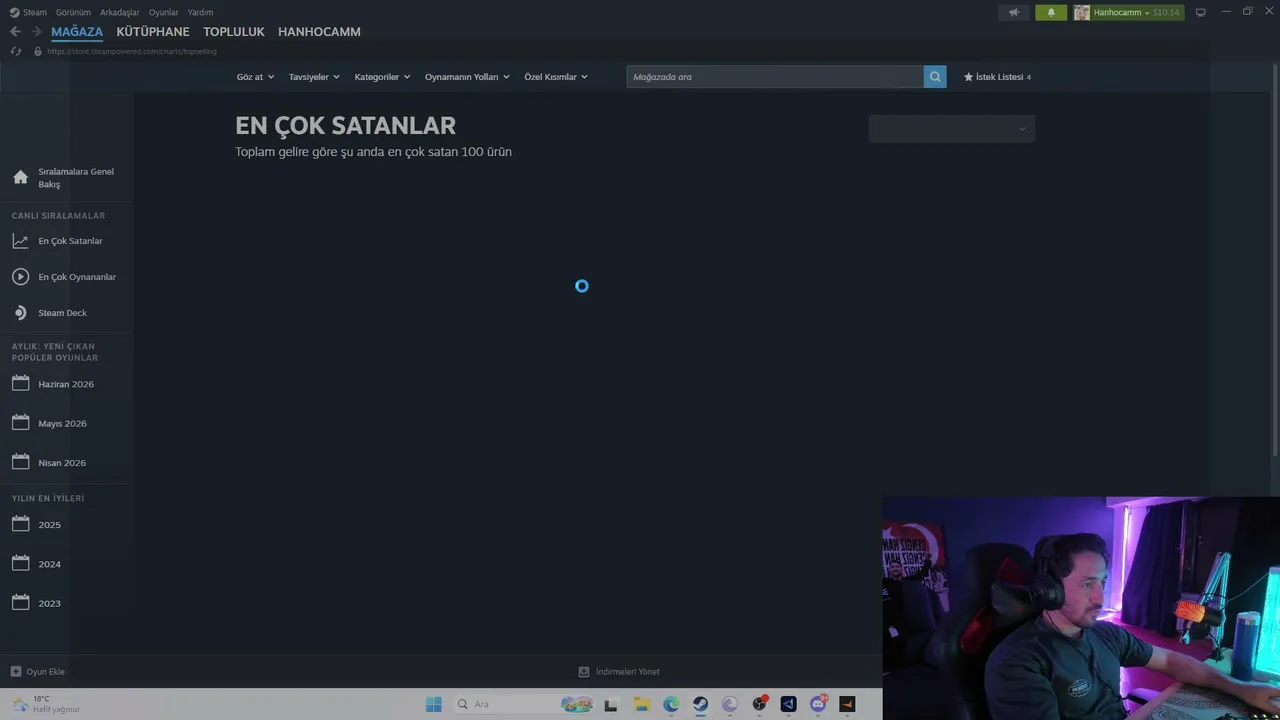1280x720 pixels.
Task: Open the megaphone announcements button
Action: click(1014, 13)
